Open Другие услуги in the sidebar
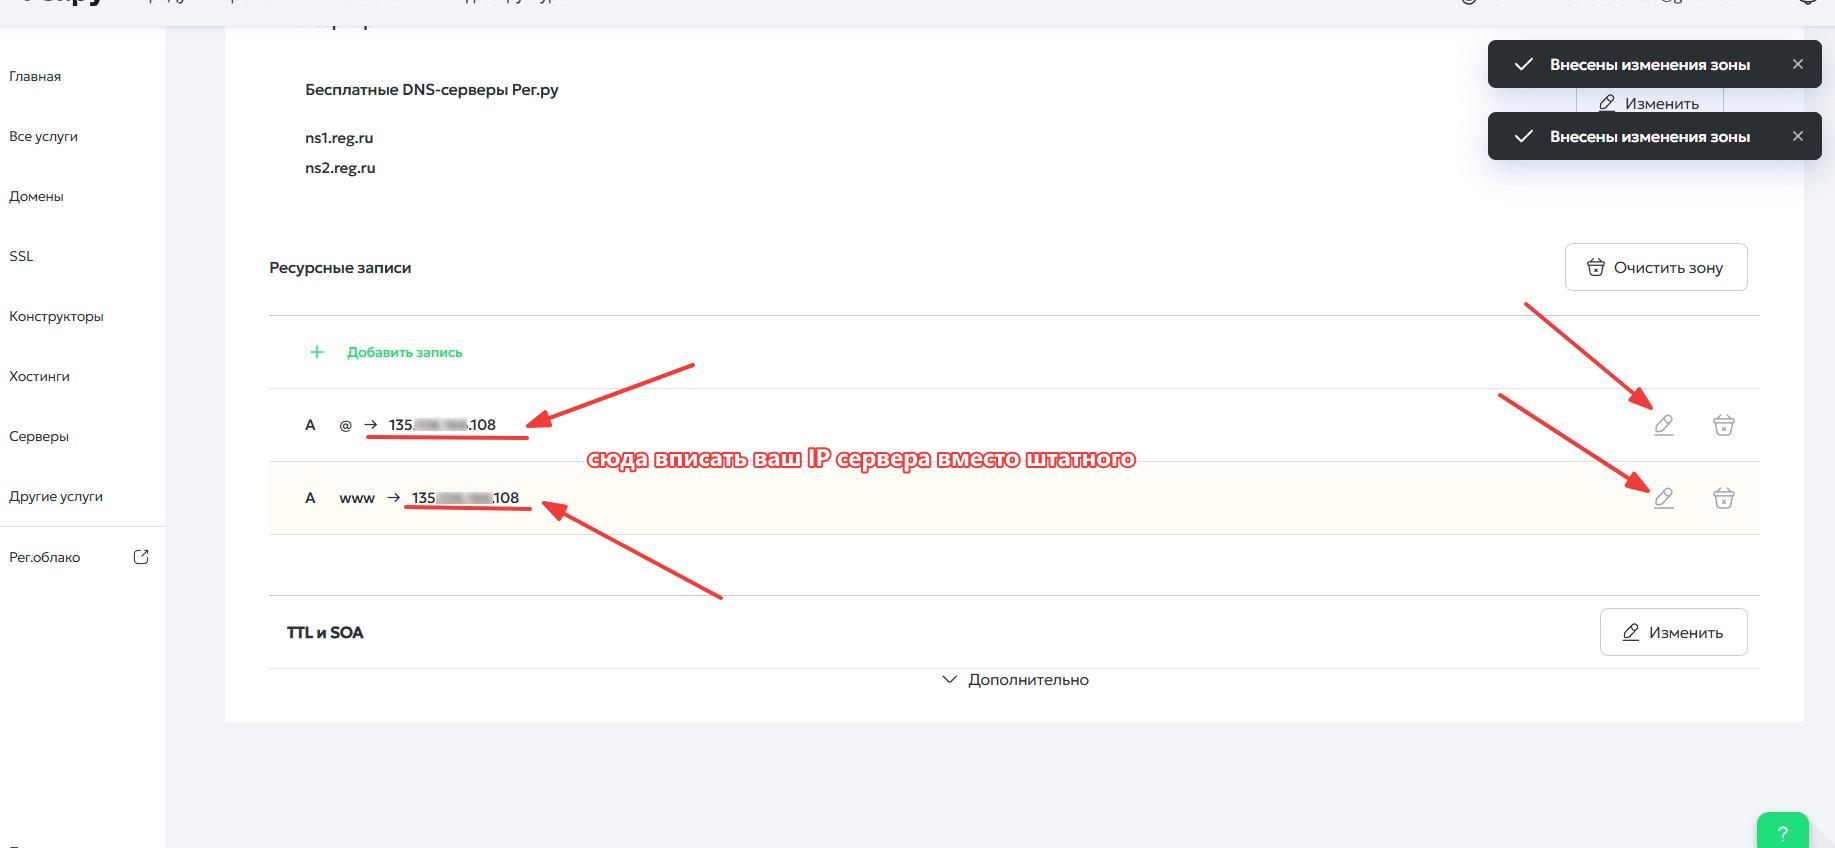Image resolution: width=1835 pixels, height=848 pixels. (56, 496)
